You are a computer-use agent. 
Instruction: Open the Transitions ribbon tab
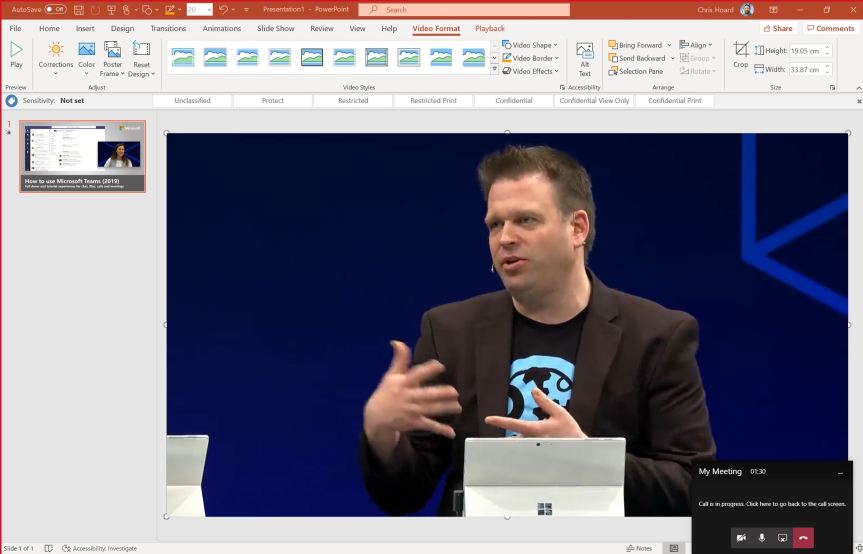[168, 28]
